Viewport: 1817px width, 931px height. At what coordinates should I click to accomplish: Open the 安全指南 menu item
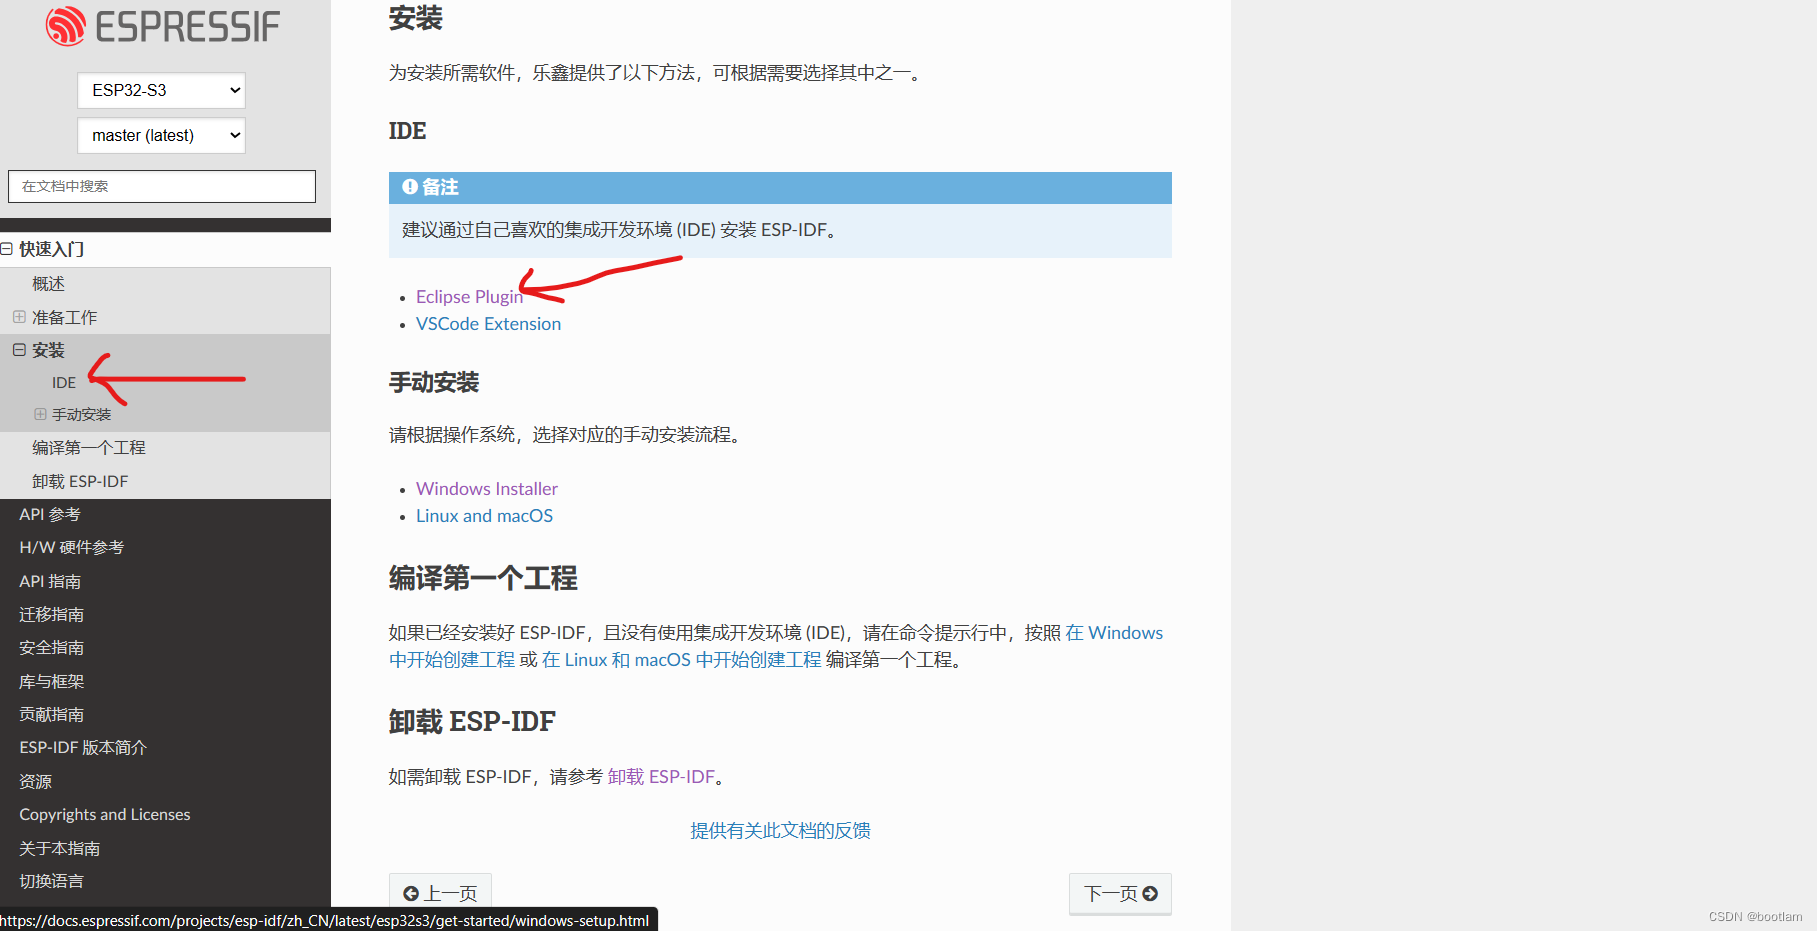point(52,647)
